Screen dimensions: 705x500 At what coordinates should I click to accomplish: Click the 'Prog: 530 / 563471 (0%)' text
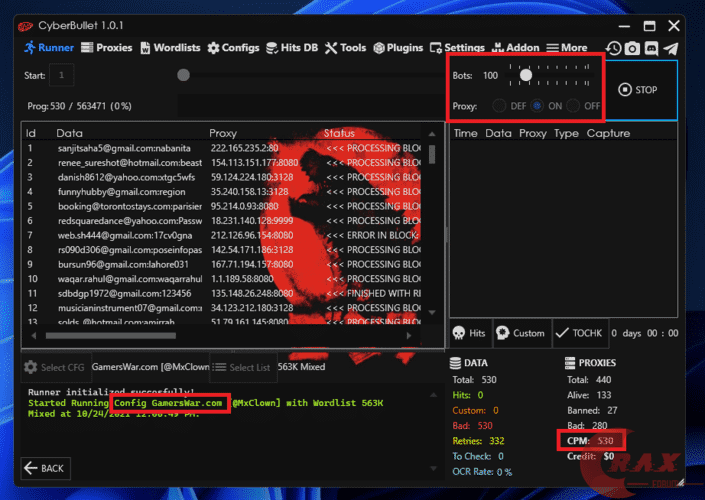79,106
